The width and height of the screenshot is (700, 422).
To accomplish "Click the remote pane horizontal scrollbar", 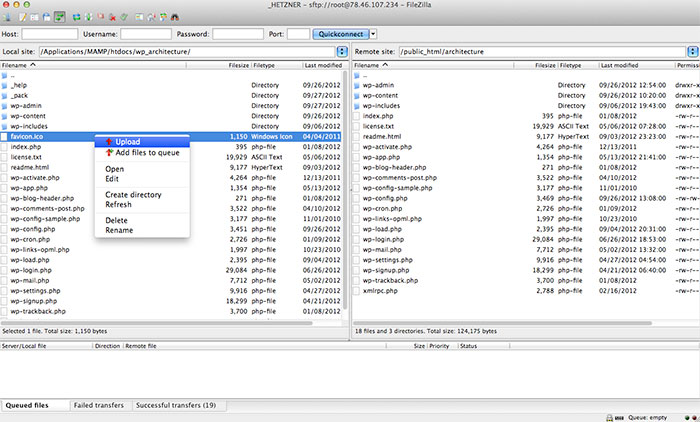I will (x=503, y=323).
